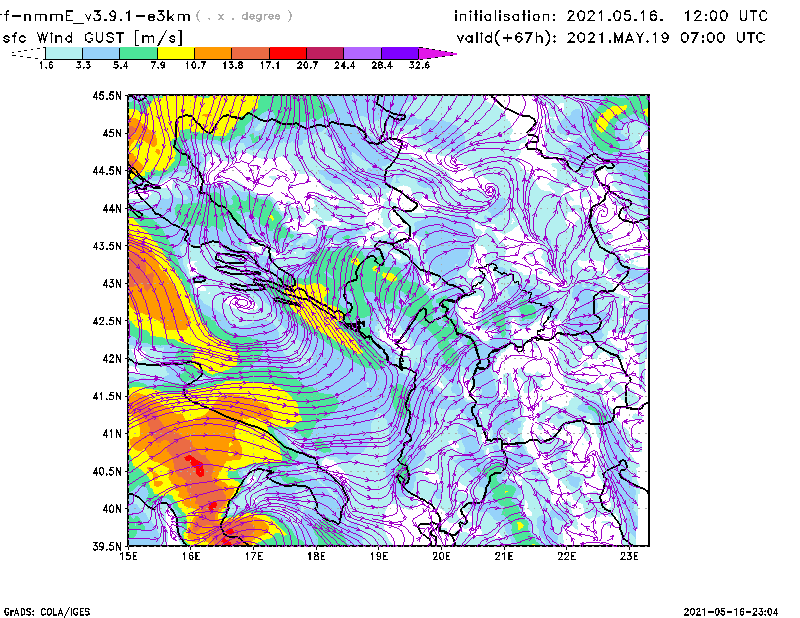
Task: Select the violet legend swatch
Action: pos(400,53)
